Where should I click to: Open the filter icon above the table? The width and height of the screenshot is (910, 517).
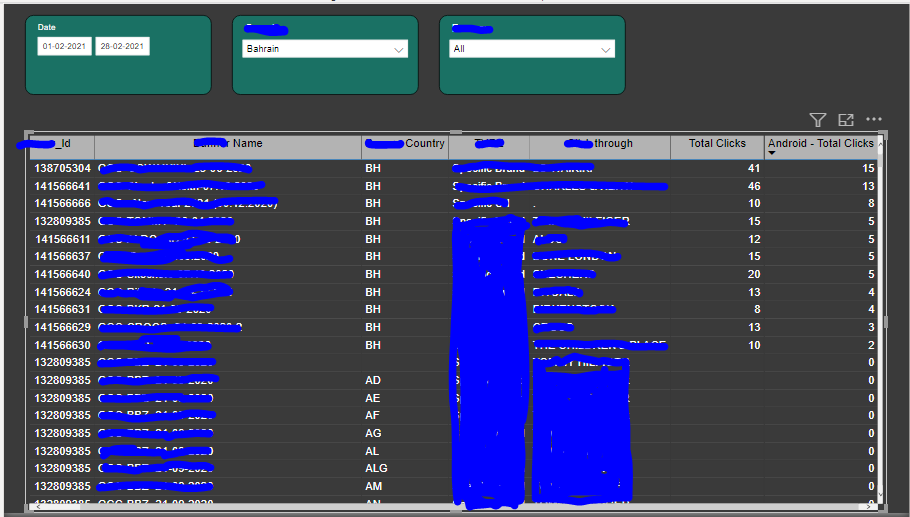(x=818, y=120)
